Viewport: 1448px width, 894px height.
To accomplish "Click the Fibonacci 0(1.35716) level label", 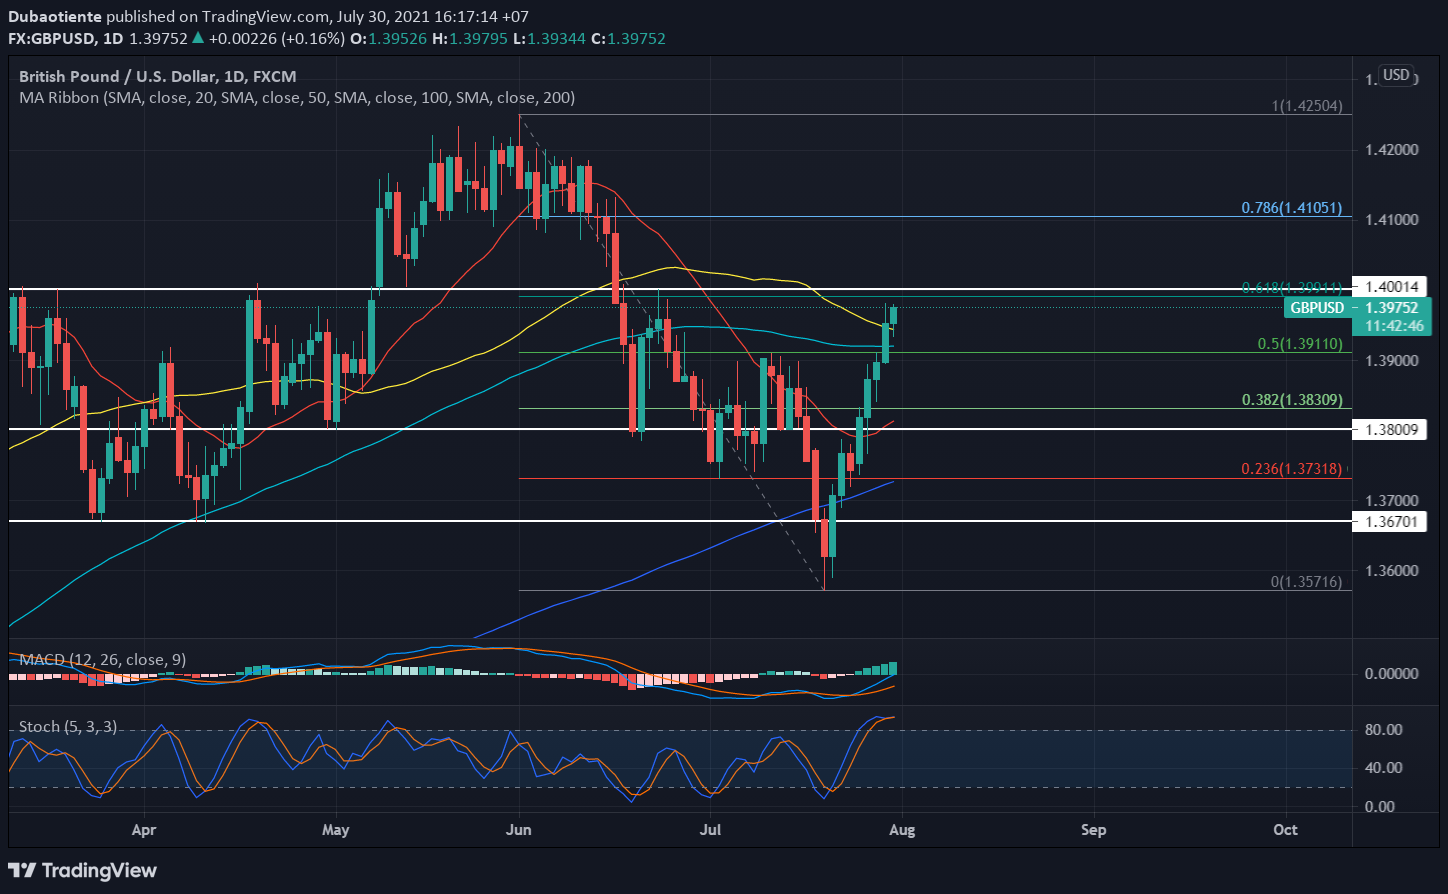I will point(1306,581).
